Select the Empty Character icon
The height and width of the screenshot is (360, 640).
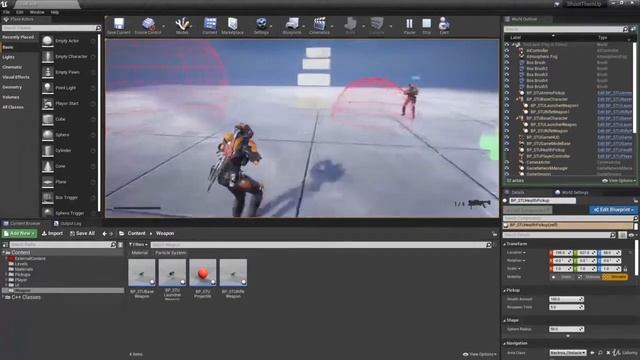click(48, 57)
